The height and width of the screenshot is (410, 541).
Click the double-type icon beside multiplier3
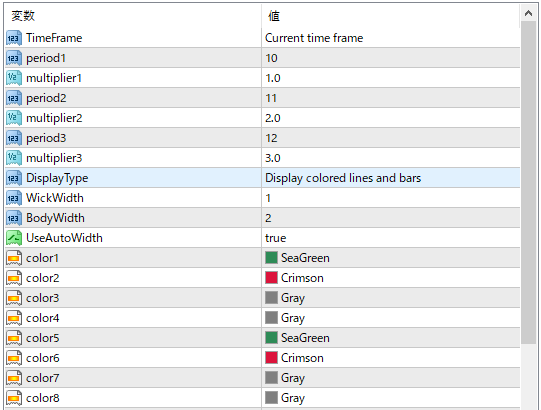click(x=14, y=158)
